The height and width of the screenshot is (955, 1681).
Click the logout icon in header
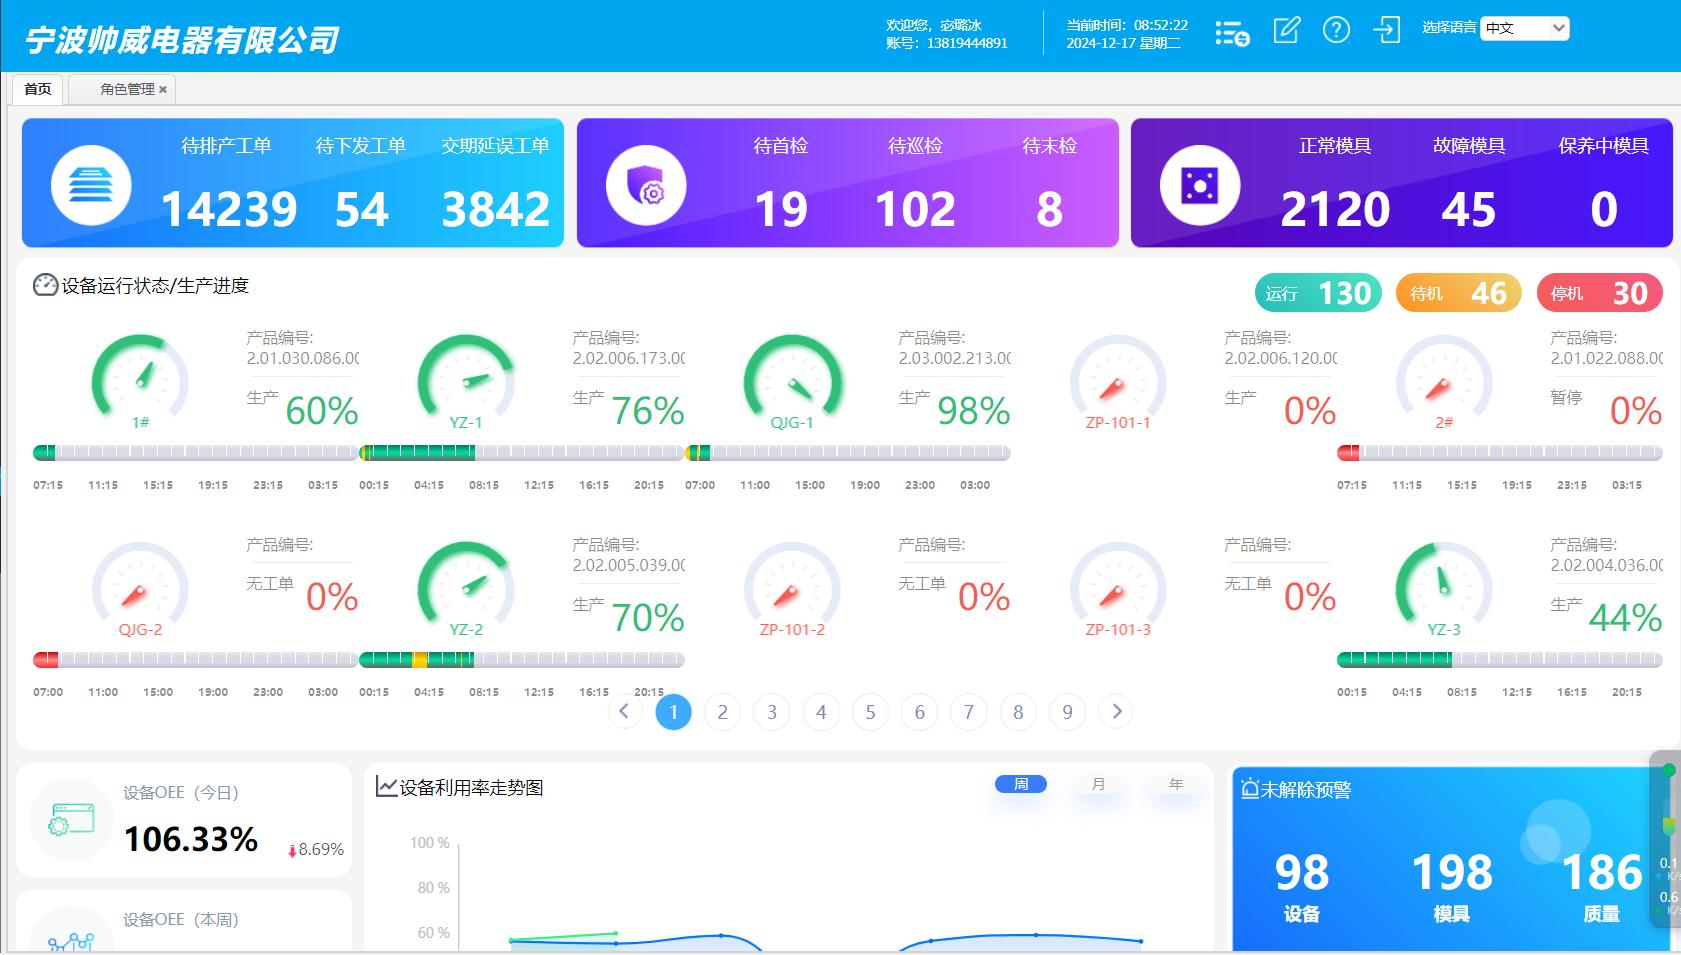[x=1387, y=30]
